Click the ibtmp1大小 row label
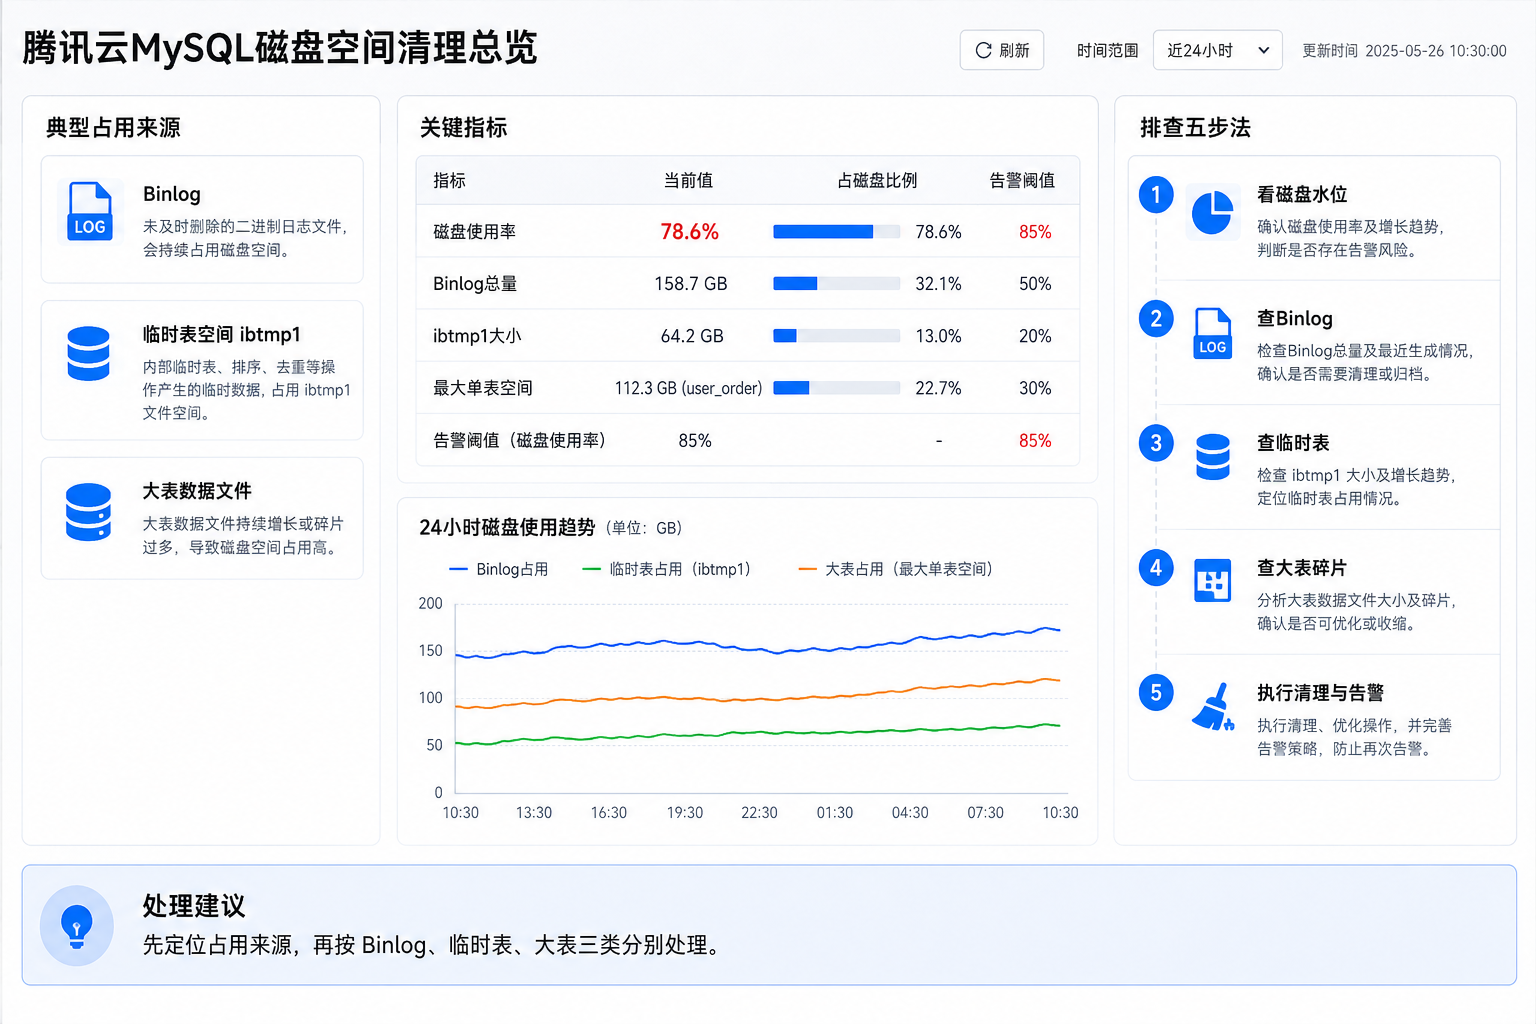The height and width of the screenshot is (1024, 1536). [477, 336]
